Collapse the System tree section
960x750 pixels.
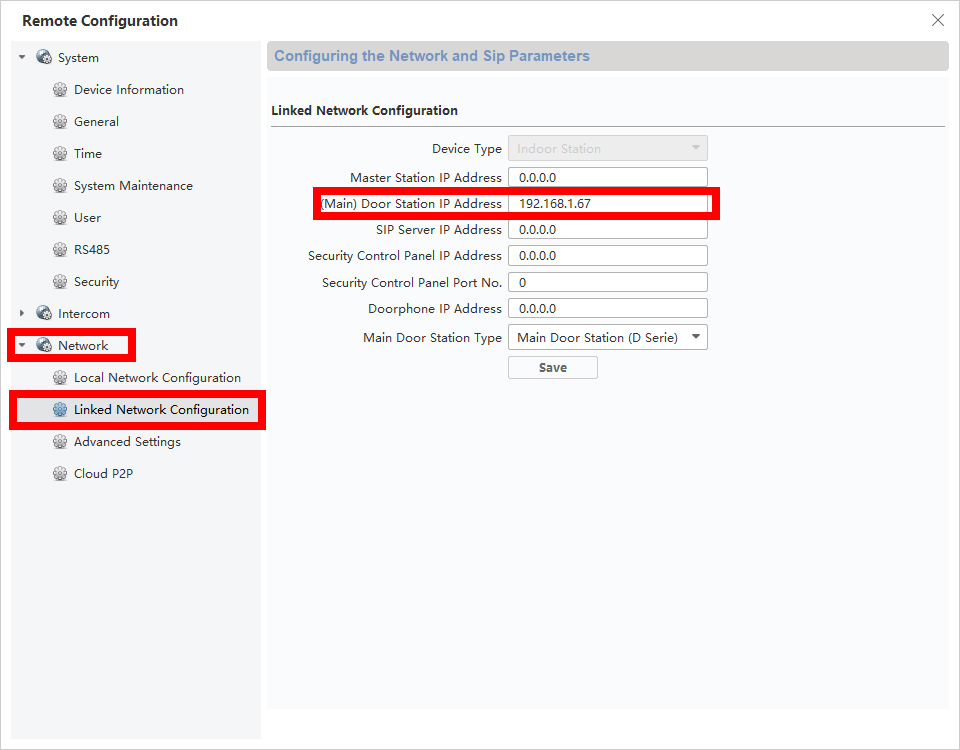(23, 58)
